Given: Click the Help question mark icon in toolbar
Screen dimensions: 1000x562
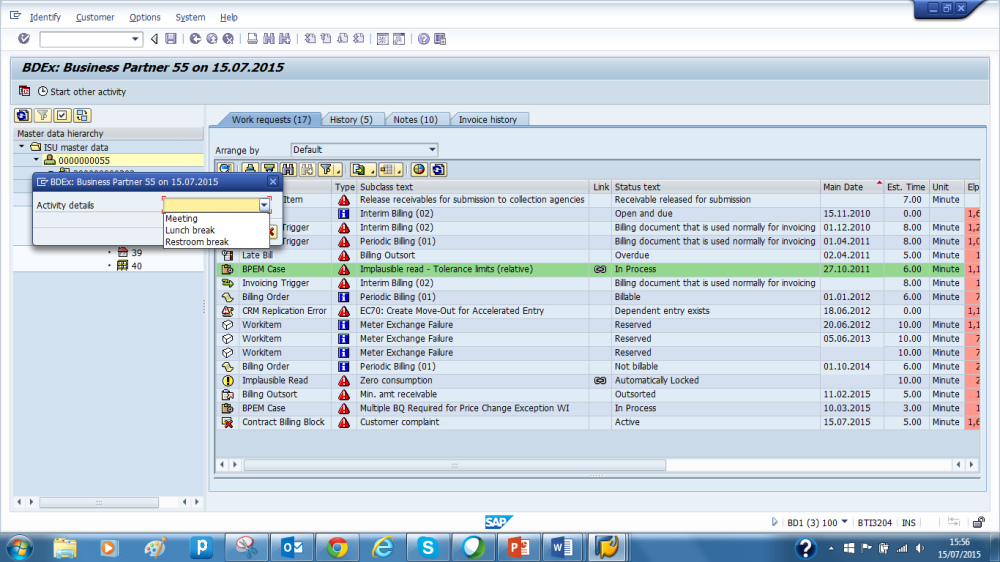Looking at the screenshot, I should point(423,39).
